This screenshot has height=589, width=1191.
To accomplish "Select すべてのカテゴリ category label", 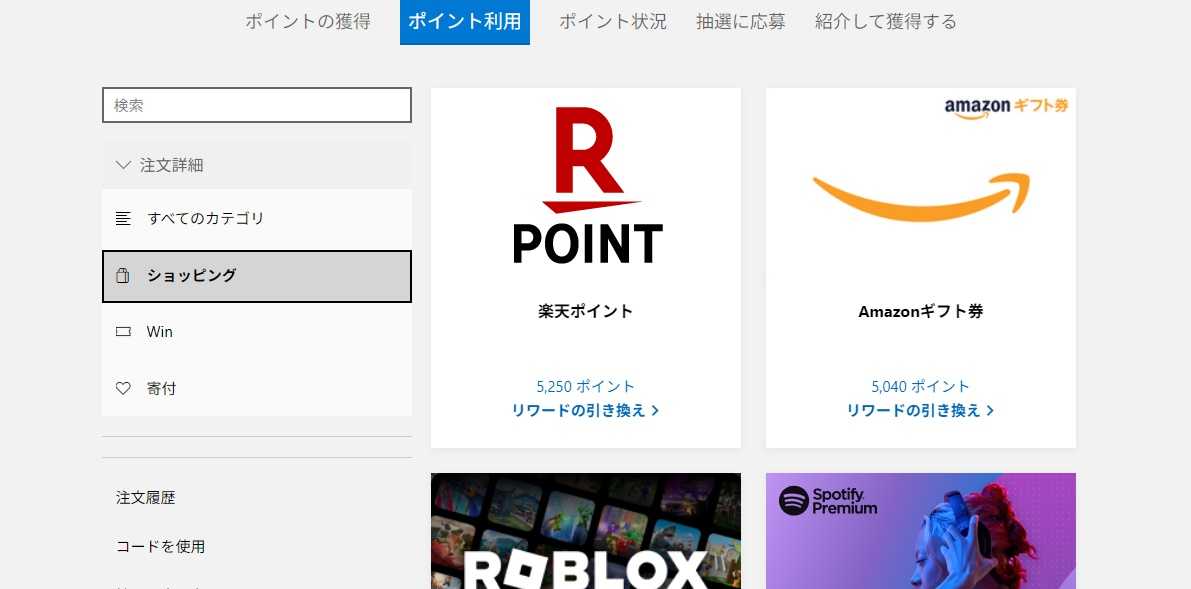I will pos(206,219).
